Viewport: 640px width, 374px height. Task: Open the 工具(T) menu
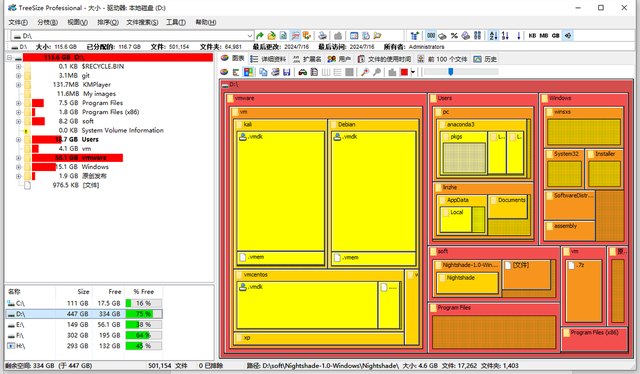click(176, 22)
